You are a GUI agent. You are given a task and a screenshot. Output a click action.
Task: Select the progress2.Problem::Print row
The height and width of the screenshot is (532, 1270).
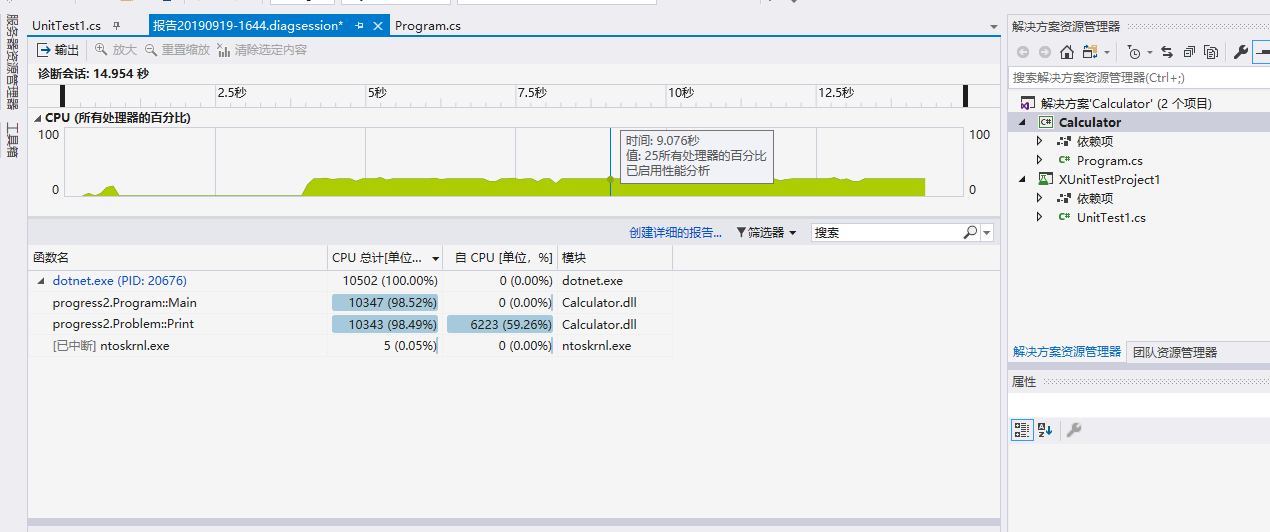[x=350, y=324]
